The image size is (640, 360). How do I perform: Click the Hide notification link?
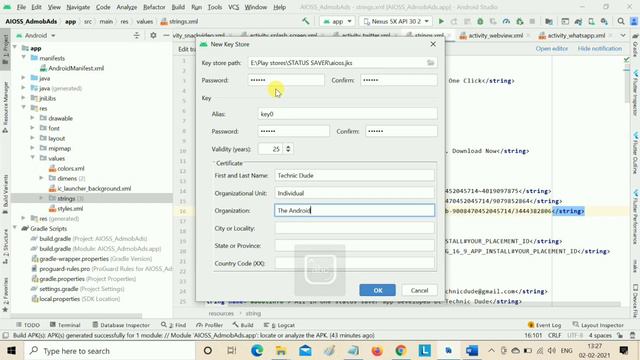click(x=600, y=49)
